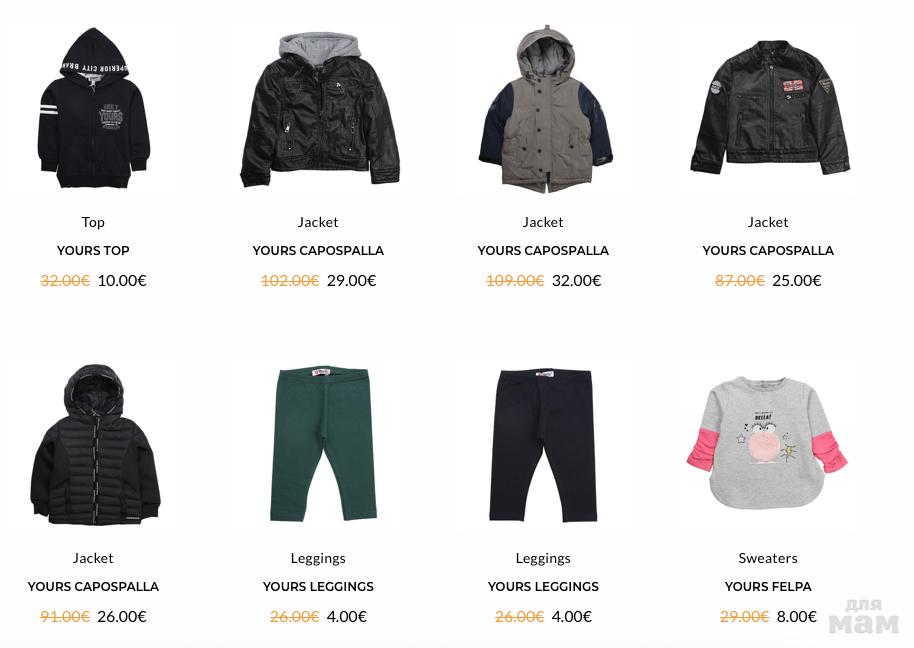Click the Leggings label above green leggings price
914x648 pixels.
point(318,558)
